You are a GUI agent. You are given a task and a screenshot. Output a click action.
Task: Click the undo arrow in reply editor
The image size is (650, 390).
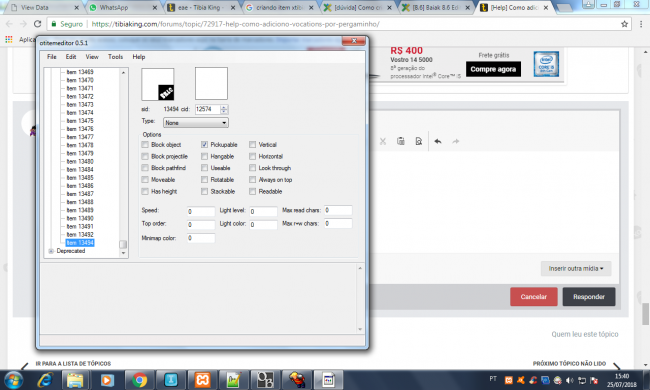(438, 141)
